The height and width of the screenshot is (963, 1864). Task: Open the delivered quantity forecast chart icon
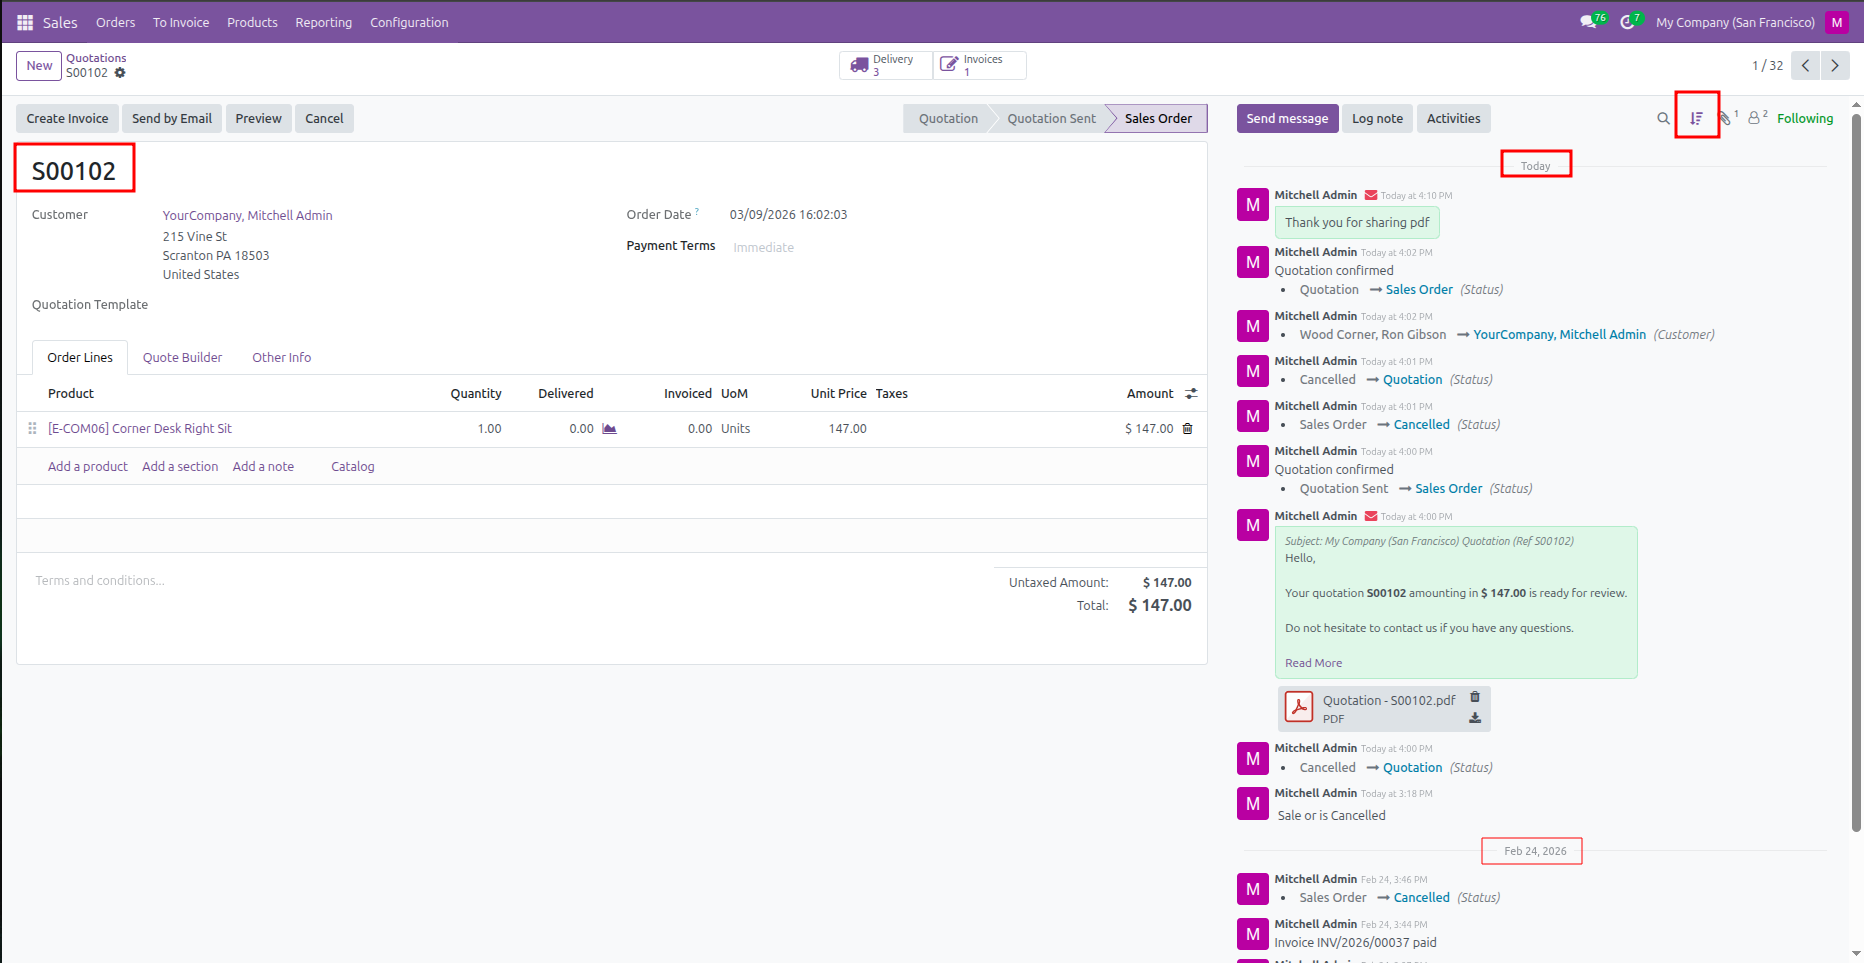click(609, 429)
